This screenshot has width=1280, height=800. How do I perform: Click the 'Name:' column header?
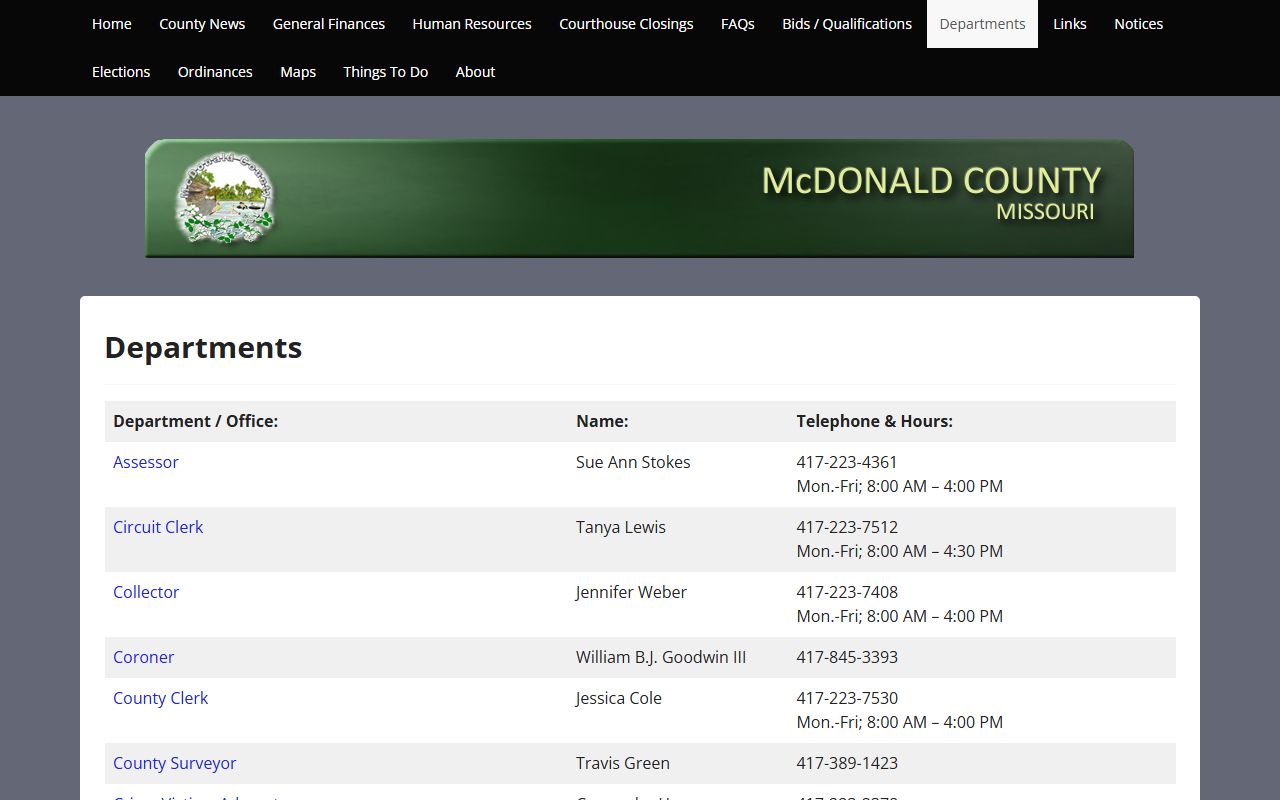(x=602, y=421)
